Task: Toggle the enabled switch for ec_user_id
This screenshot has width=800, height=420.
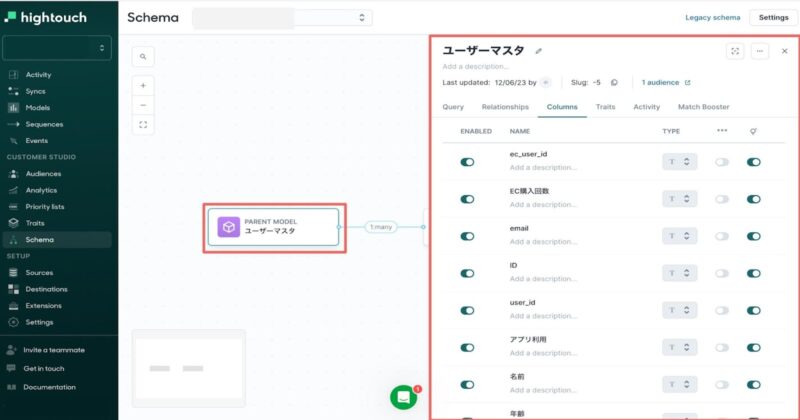Action: pyautogui.click(x=467, y=162)
